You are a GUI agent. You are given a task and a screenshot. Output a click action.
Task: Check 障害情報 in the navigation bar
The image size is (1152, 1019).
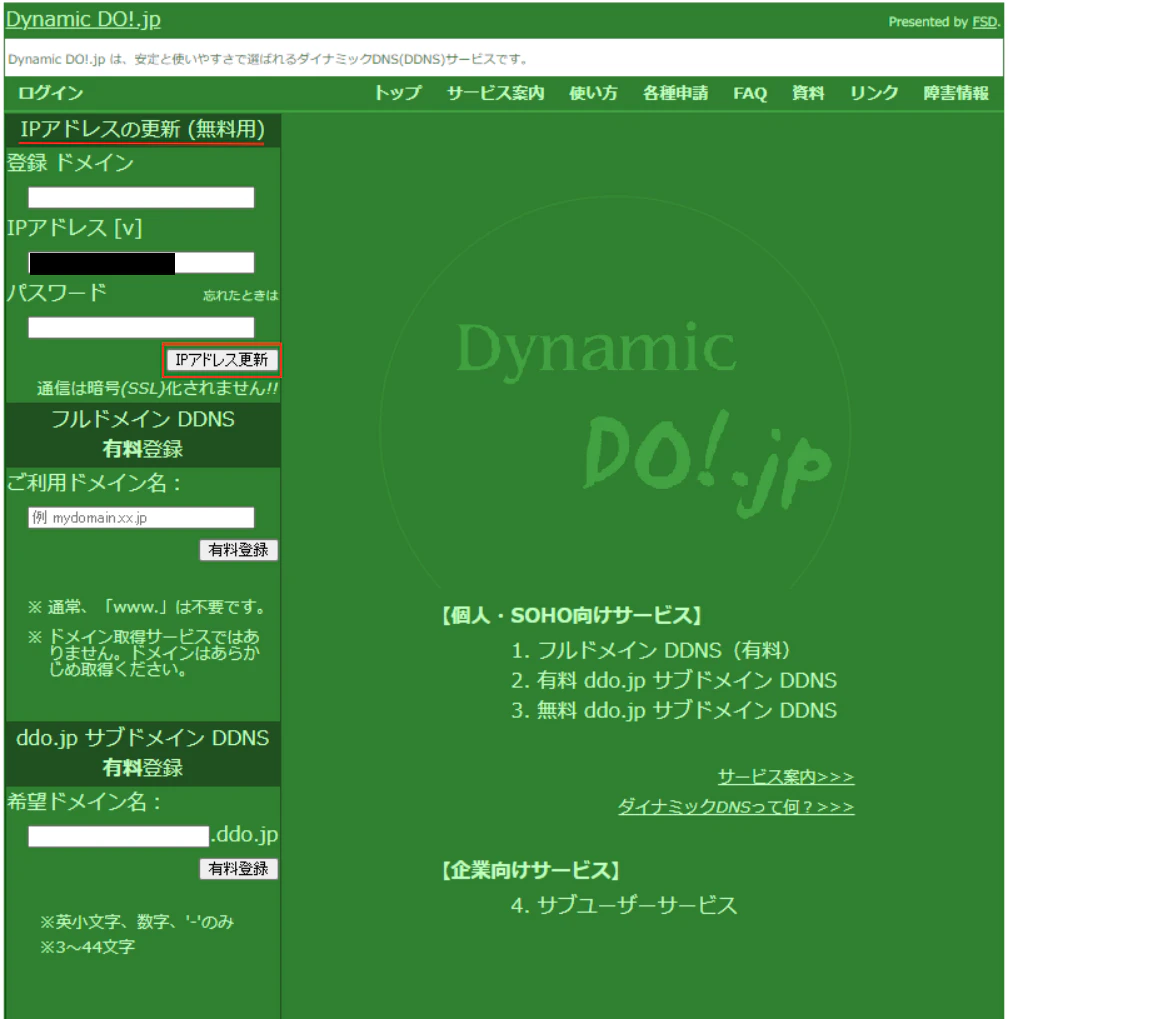[x=956, y=93]
